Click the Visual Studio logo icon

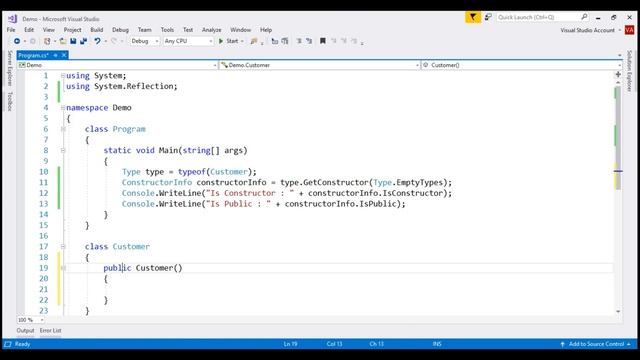(12, 19)
